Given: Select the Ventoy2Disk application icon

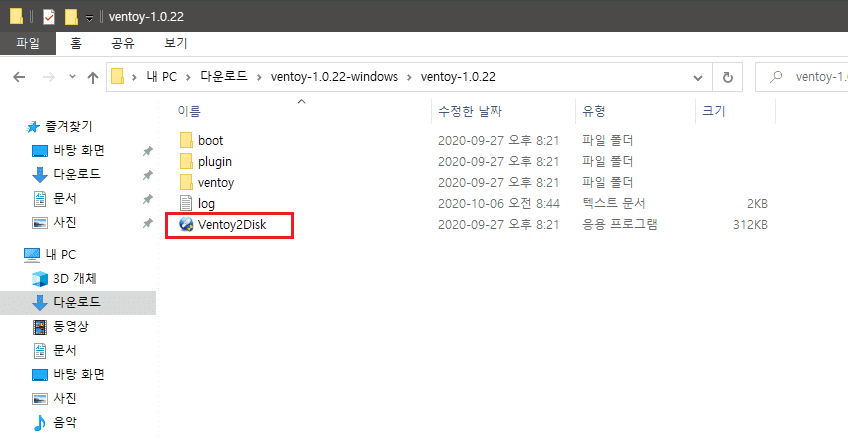Looking at the screenshot, I should click(186, 224).
